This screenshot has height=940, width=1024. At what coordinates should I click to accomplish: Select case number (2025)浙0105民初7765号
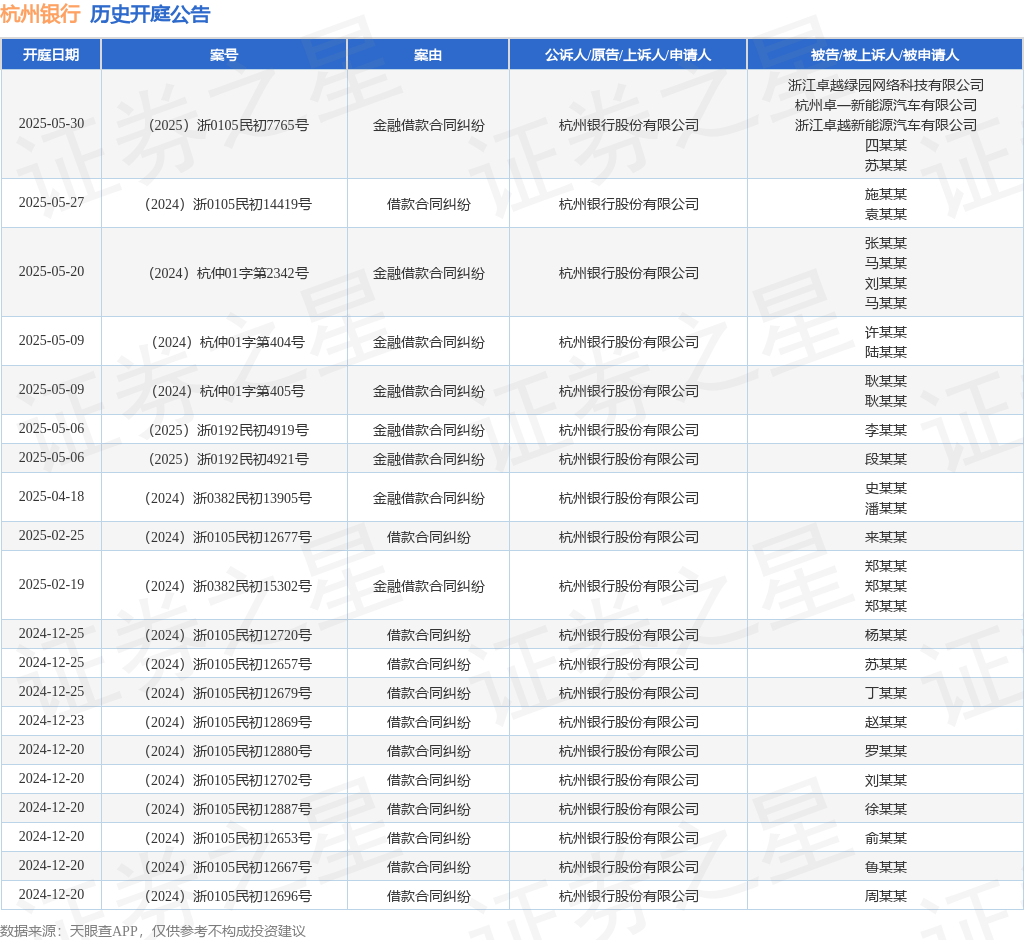229,125
